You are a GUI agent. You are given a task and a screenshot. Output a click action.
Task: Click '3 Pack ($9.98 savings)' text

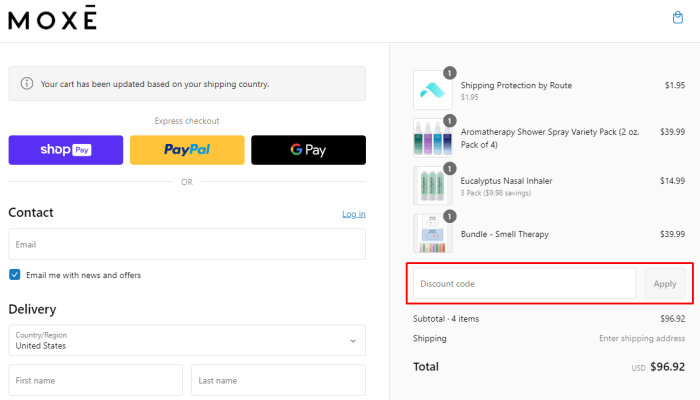click(x=496, y=193)
